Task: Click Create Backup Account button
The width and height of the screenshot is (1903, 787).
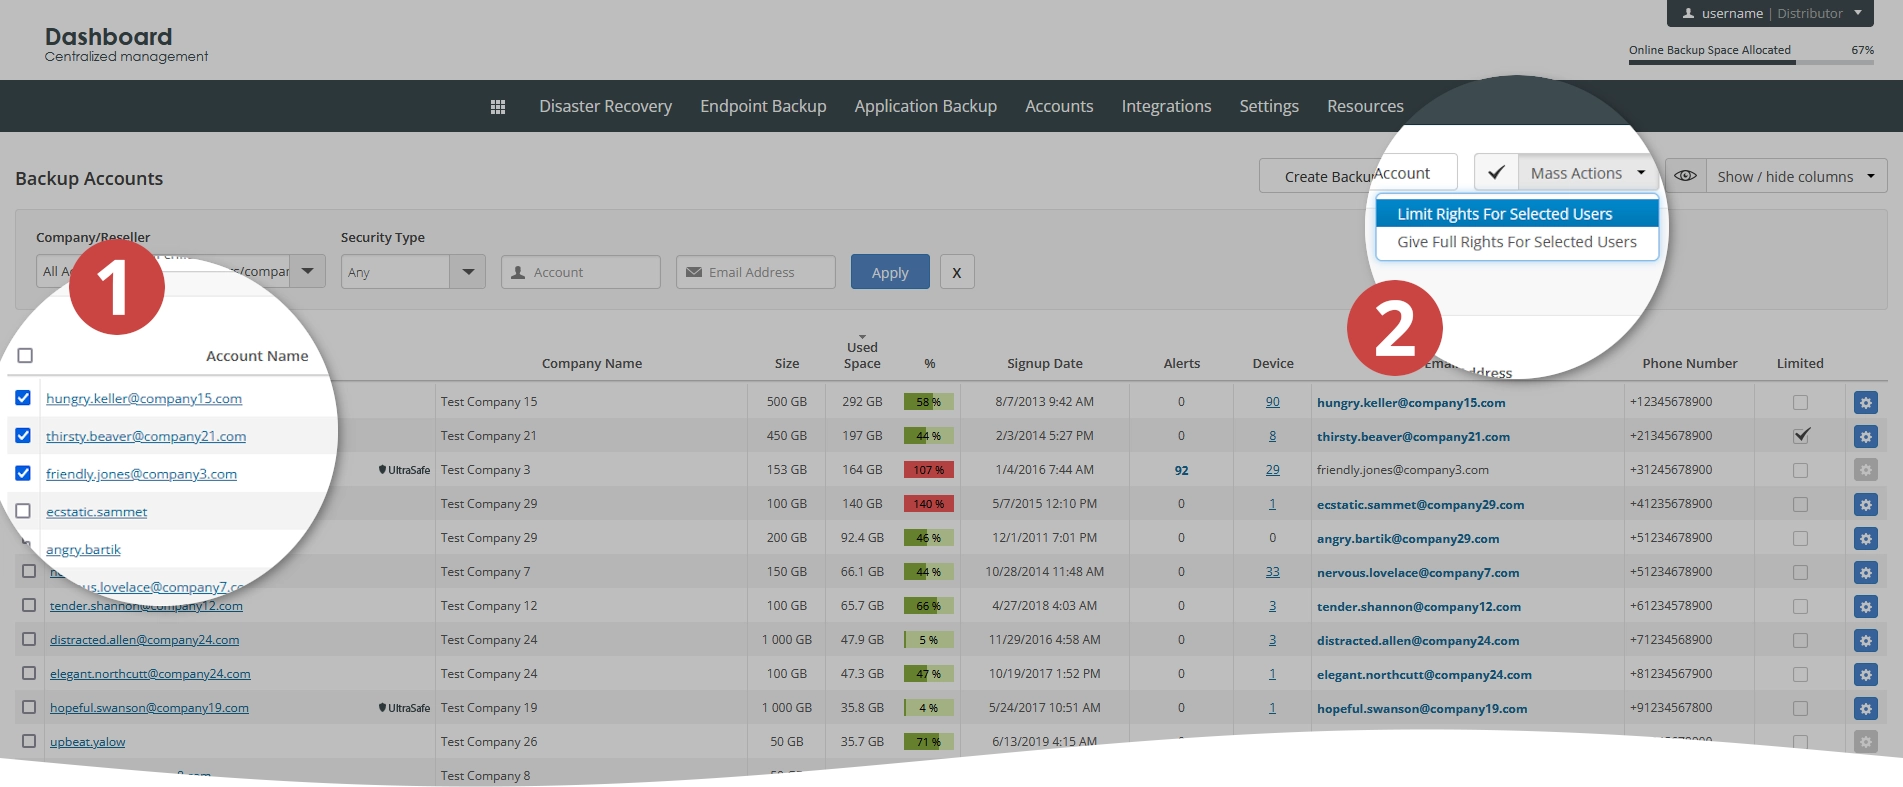Action: coord(1357,176)
